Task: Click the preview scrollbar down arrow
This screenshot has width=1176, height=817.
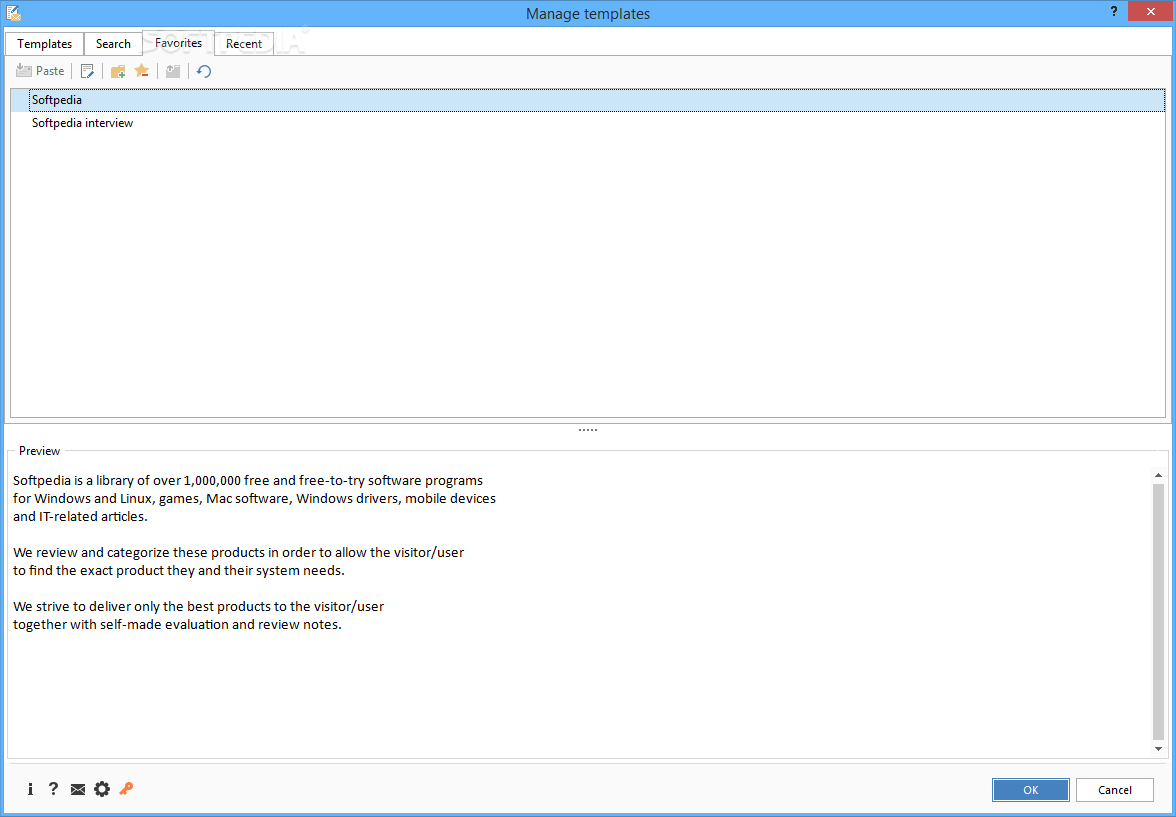Action: click(x=1158, y=749)
